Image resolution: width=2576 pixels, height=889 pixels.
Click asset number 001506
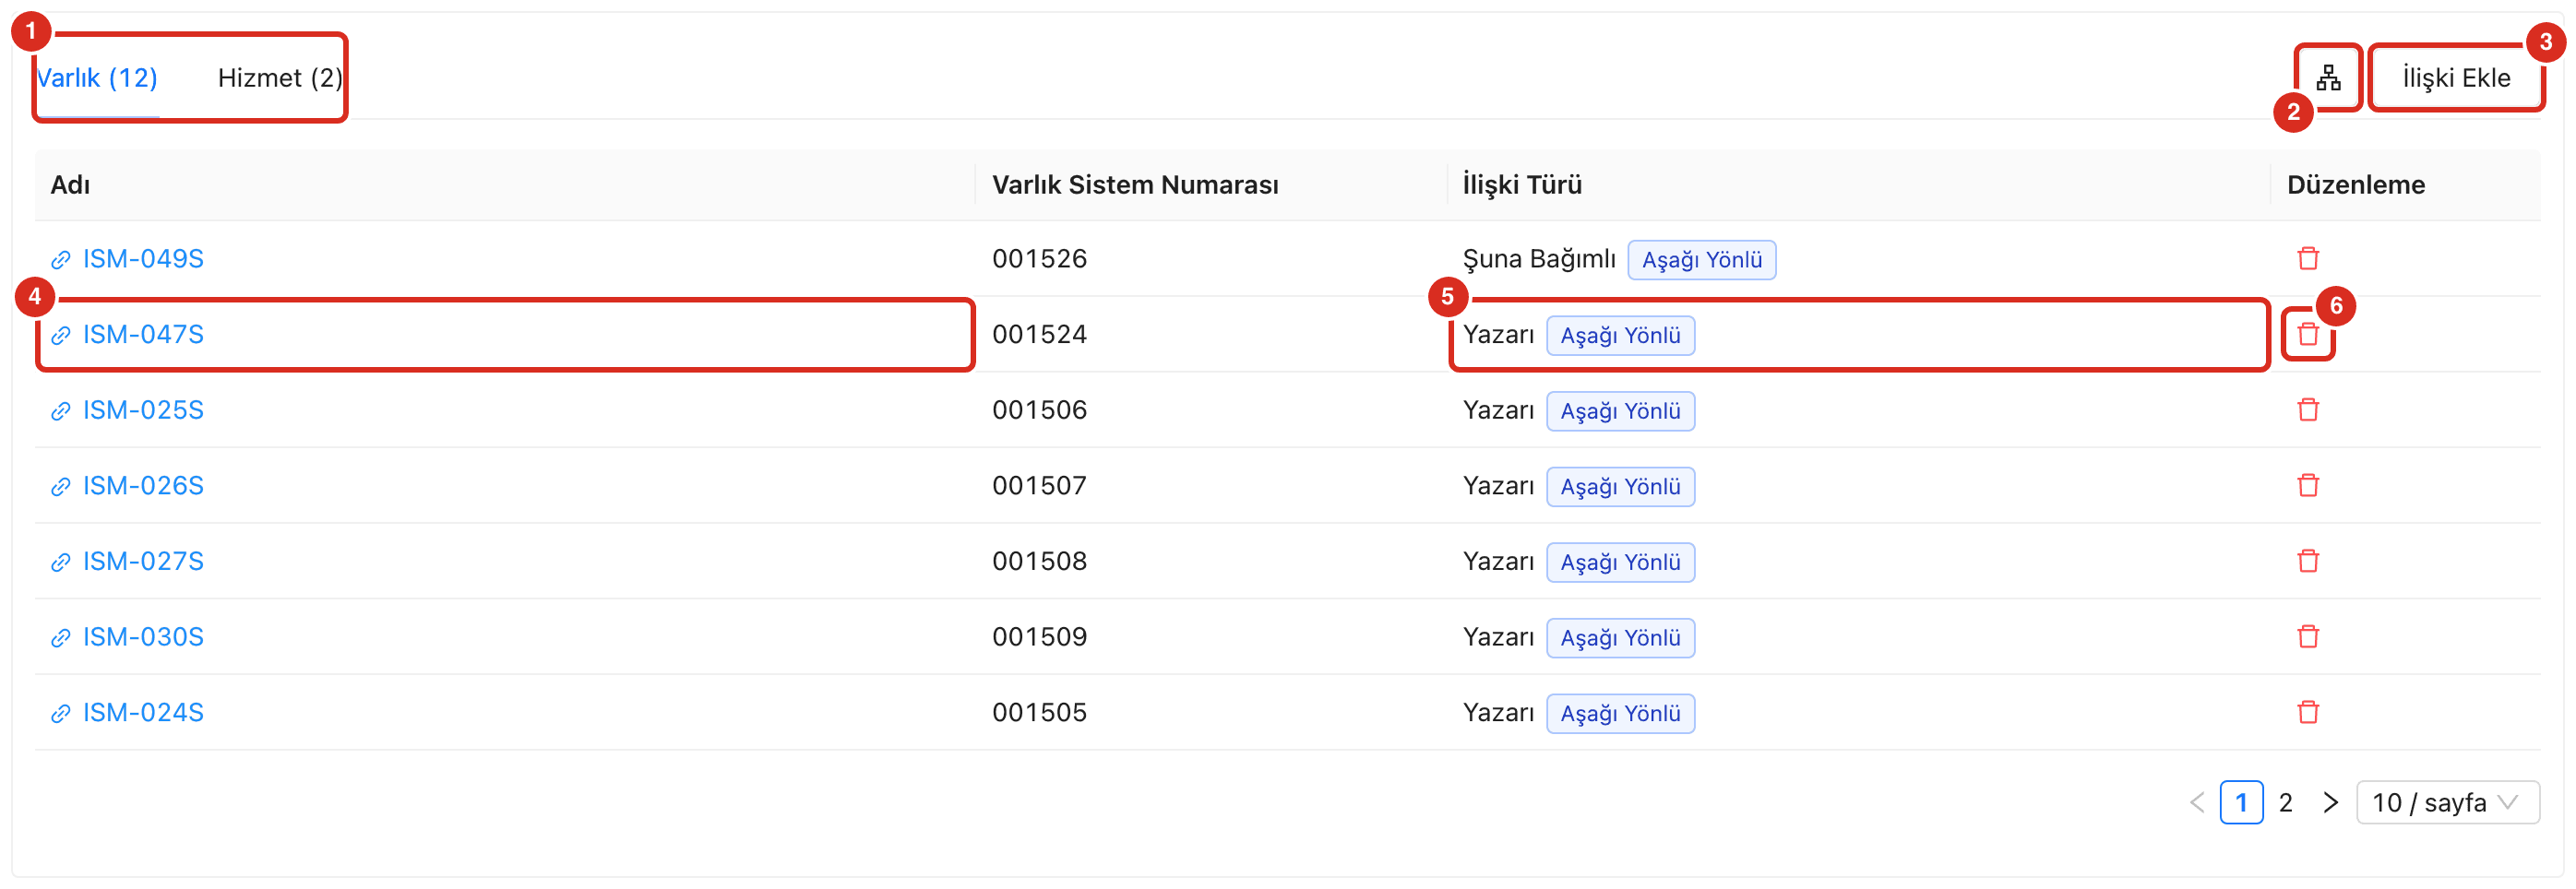click(x=1039, y=410)
